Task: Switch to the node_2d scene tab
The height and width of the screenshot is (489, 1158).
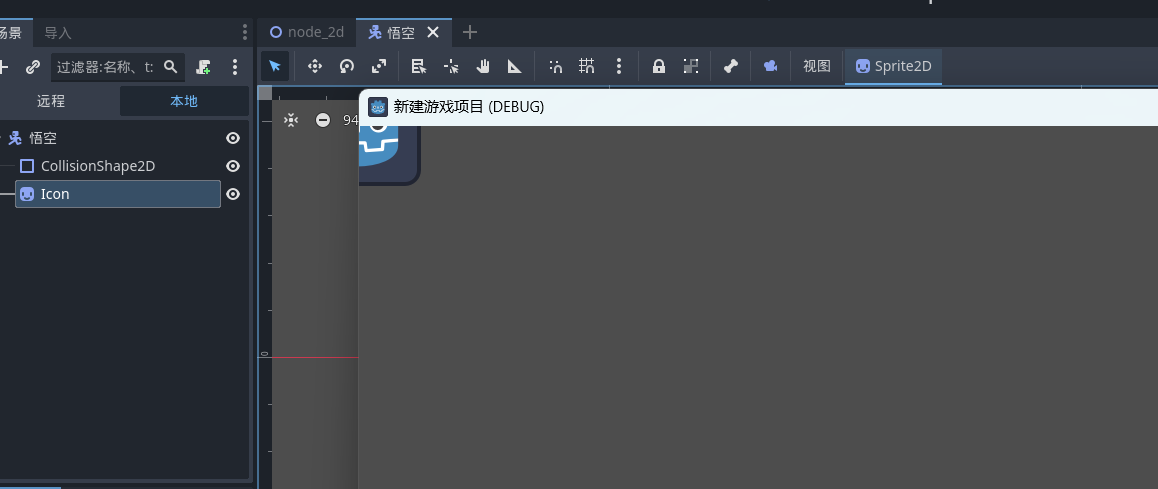Action: [x=307, y=32]
